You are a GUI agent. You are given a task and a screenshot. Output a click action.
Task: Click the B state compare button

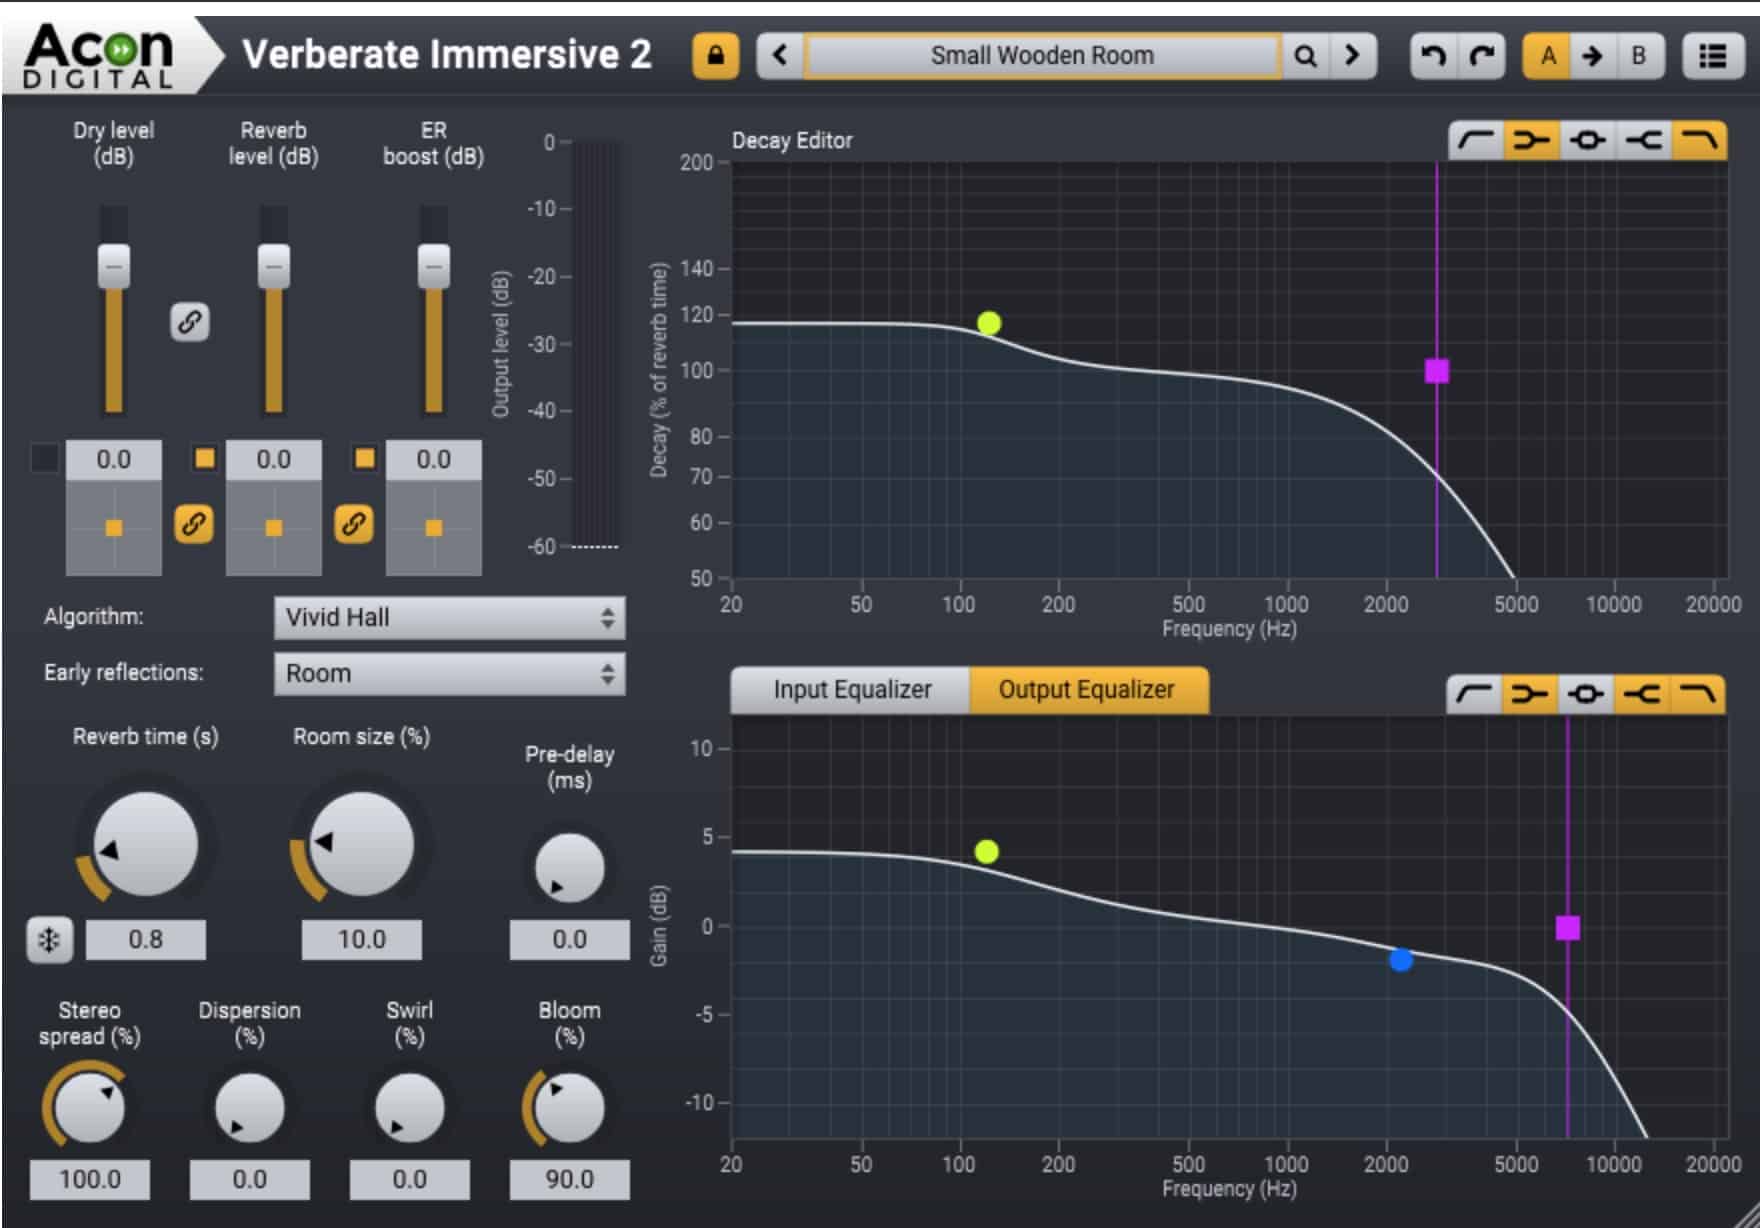(x=1638, y=56)
